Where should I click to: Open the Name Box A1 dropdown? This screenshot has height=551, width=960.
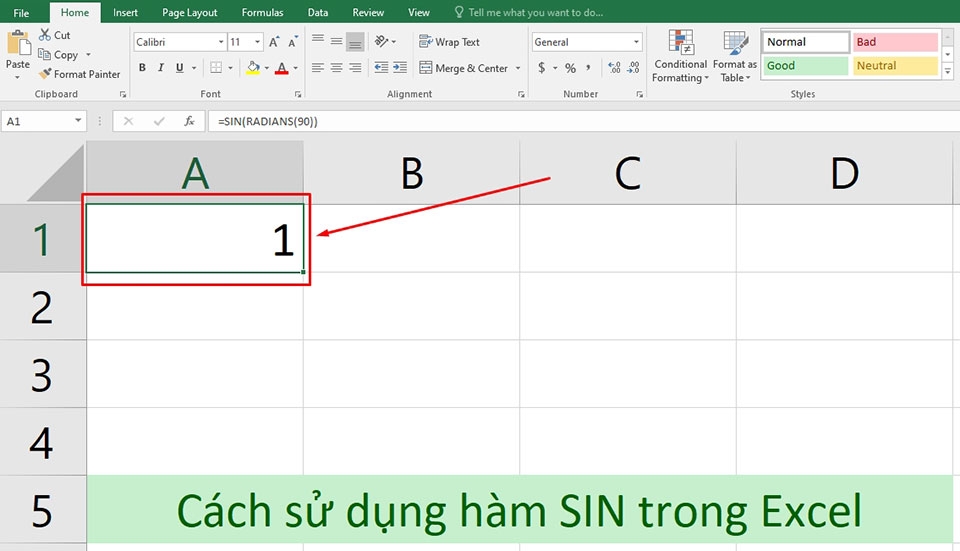pyautogui.click(x=78, y=121)
